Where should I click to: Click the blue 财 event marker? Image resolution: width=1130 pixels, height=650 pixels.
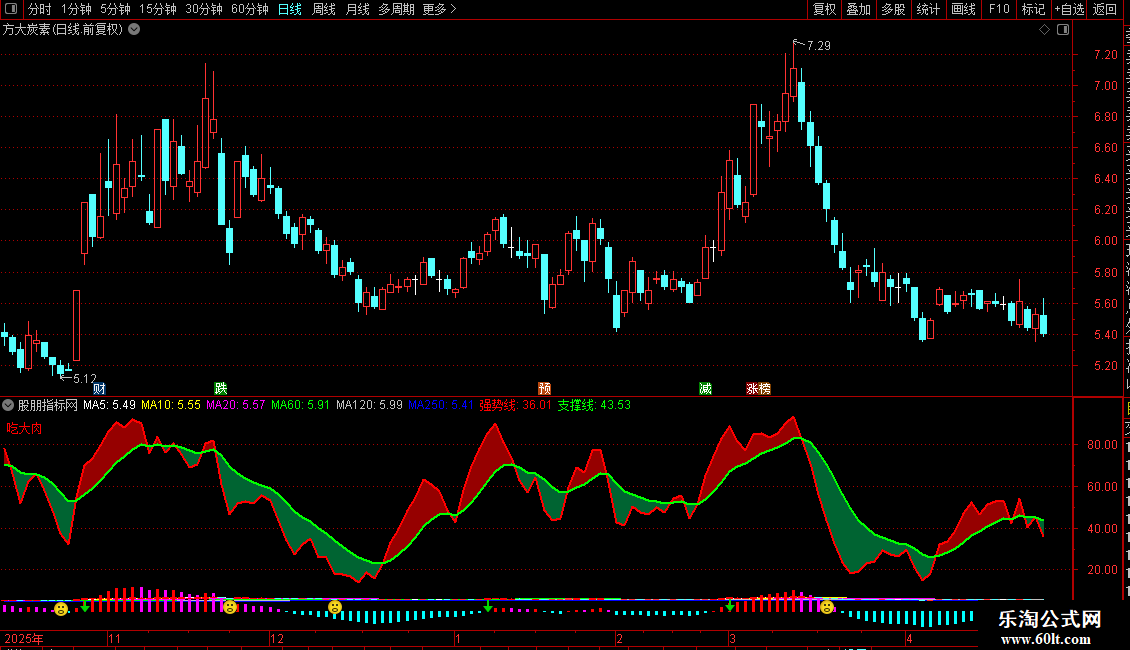click(99, 388)
